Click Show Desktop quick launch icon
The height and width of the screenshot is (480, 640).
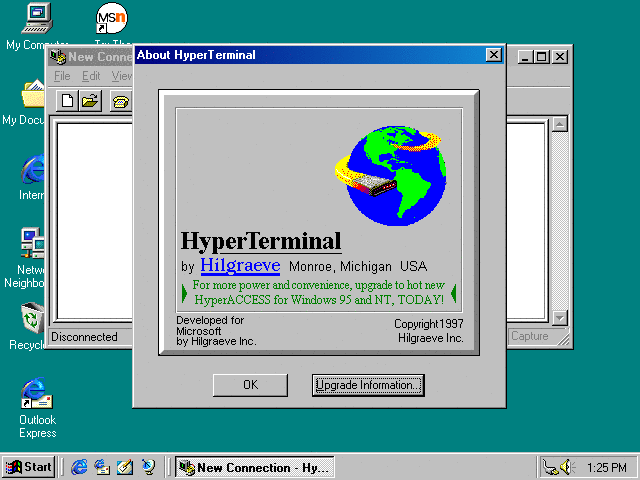[124, 467]
